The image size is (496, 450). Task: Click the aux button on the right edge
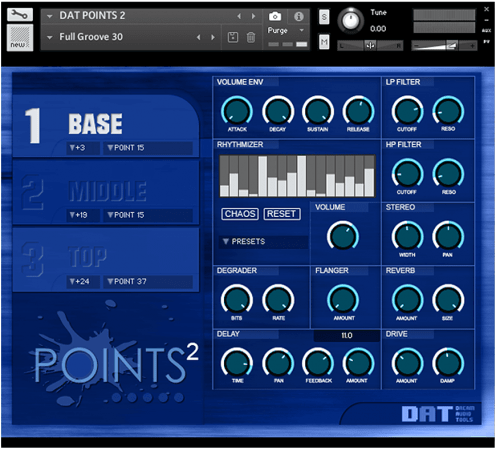[486, 31]
